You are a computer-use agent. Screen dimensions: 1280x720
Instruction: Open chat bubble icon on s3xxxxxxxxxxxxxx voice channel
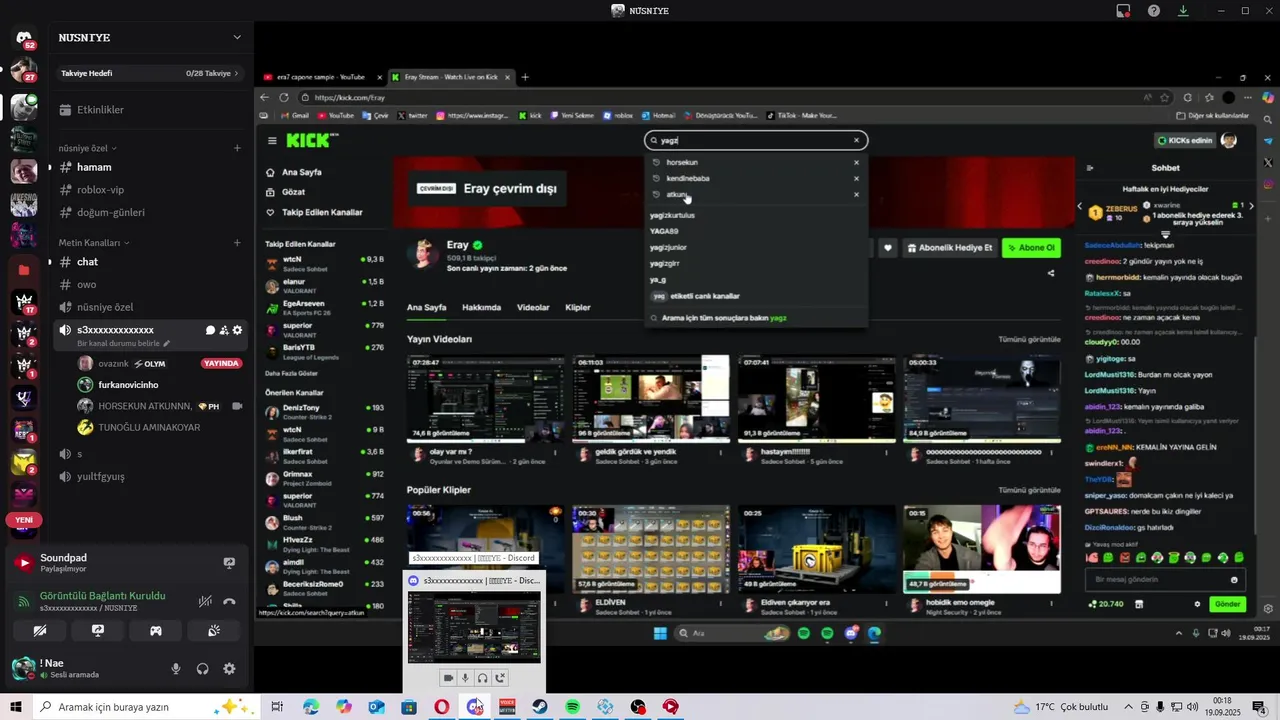click(210, 330)
